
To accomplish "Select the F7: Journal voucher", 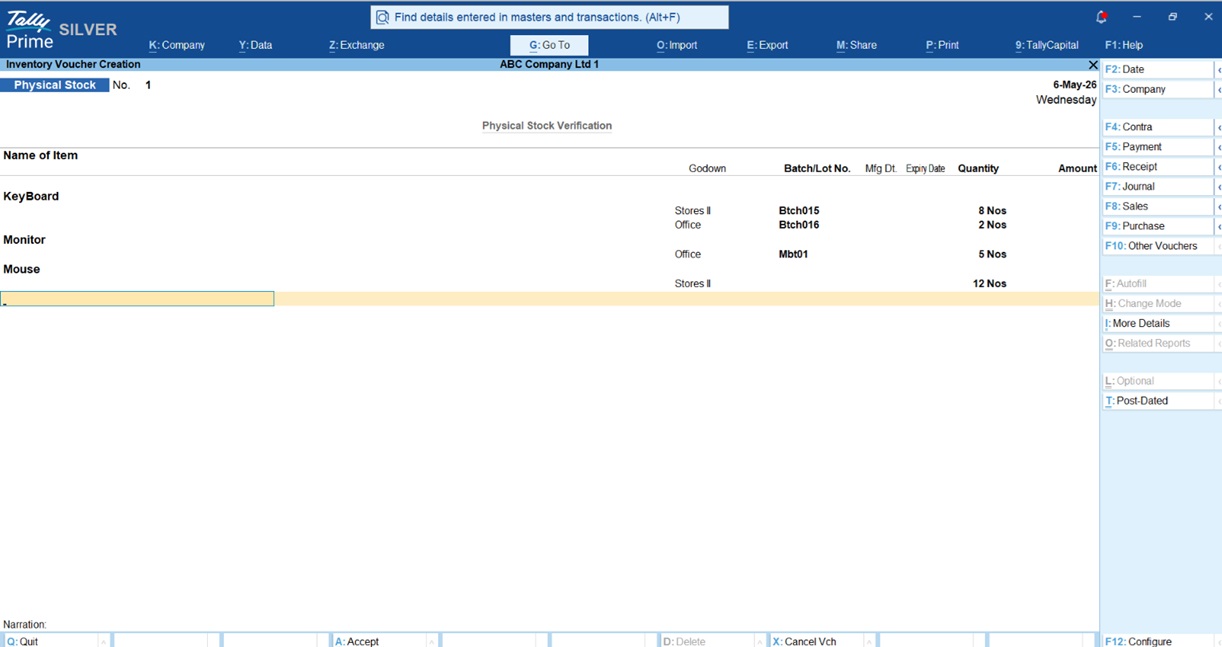I will coord(1157,186).
